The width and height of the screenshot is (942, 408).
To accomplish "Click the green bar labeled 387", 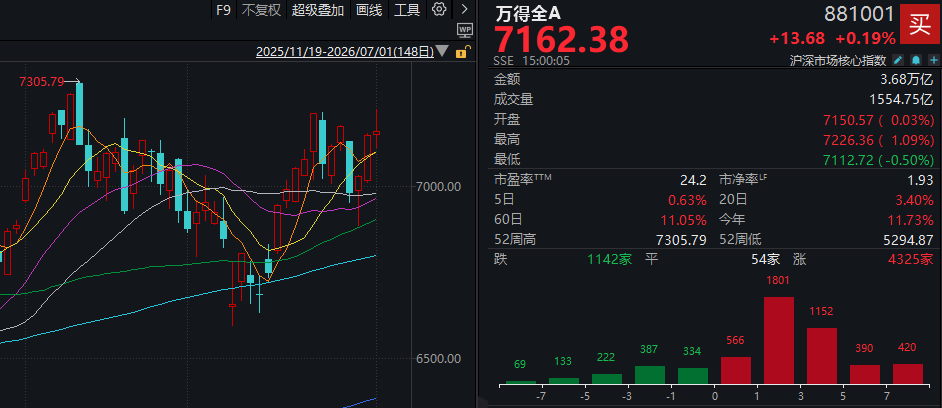I will click(x=650, y=374).
